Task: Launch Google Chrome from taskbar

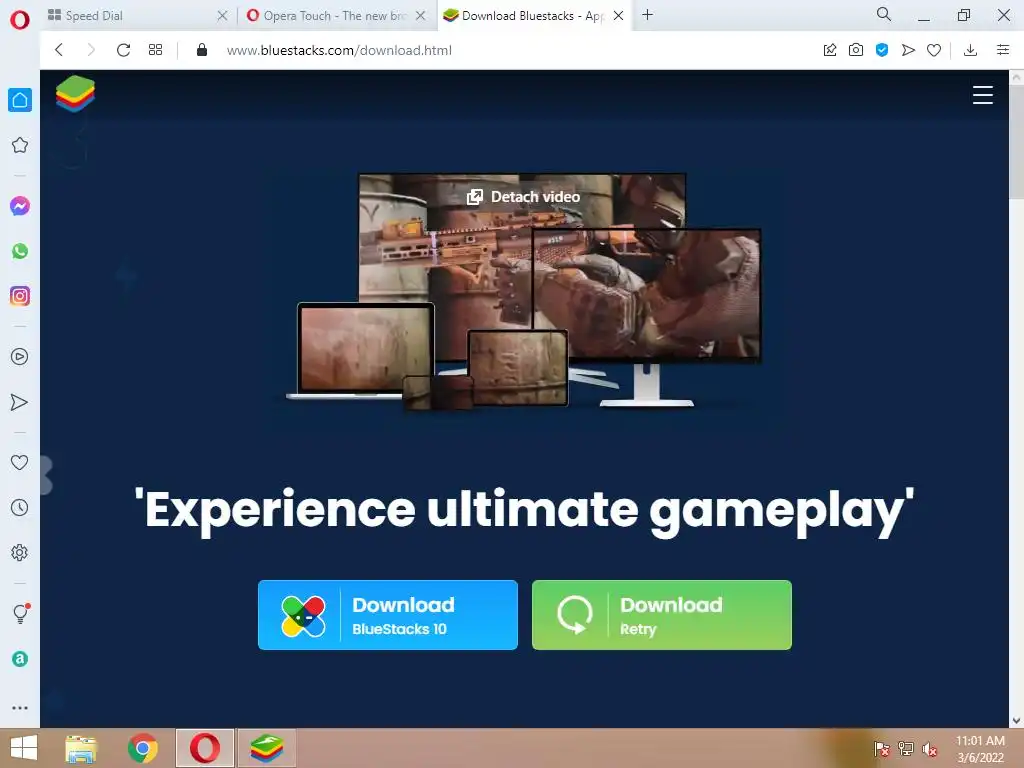Action: [x=143, y=748]
